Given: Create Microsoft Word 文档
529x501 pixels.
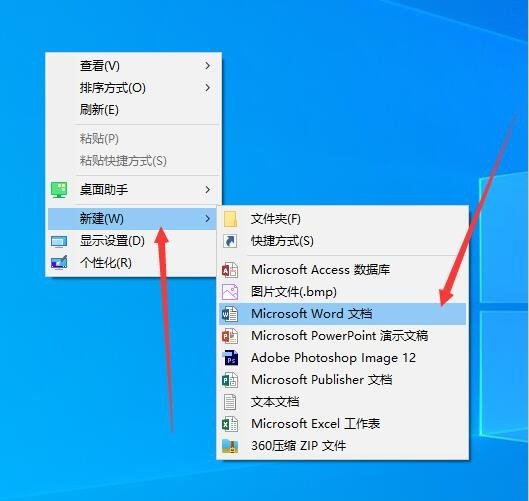Looking at the screenshot, I should click(342, 314).
